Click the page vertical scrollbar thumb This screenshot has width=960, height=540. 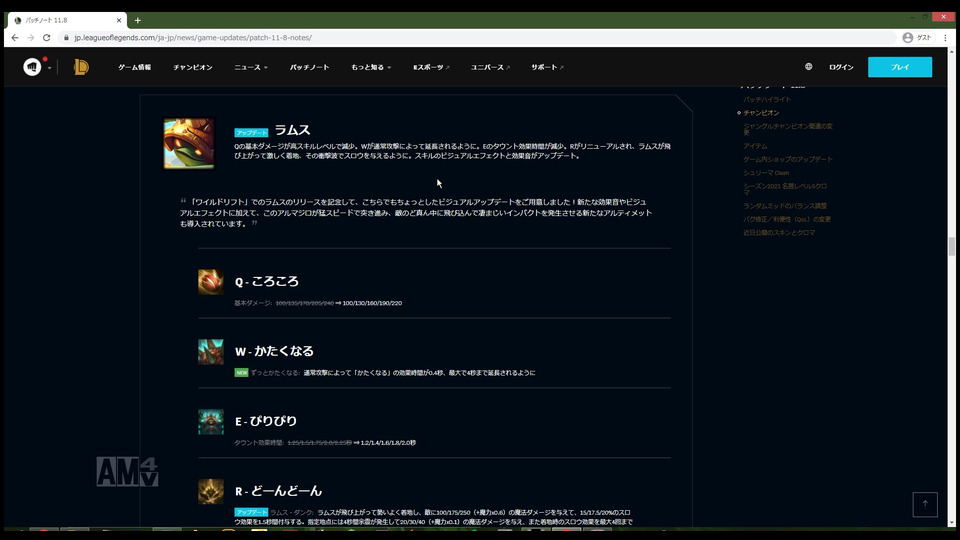(x=951, y=247)
